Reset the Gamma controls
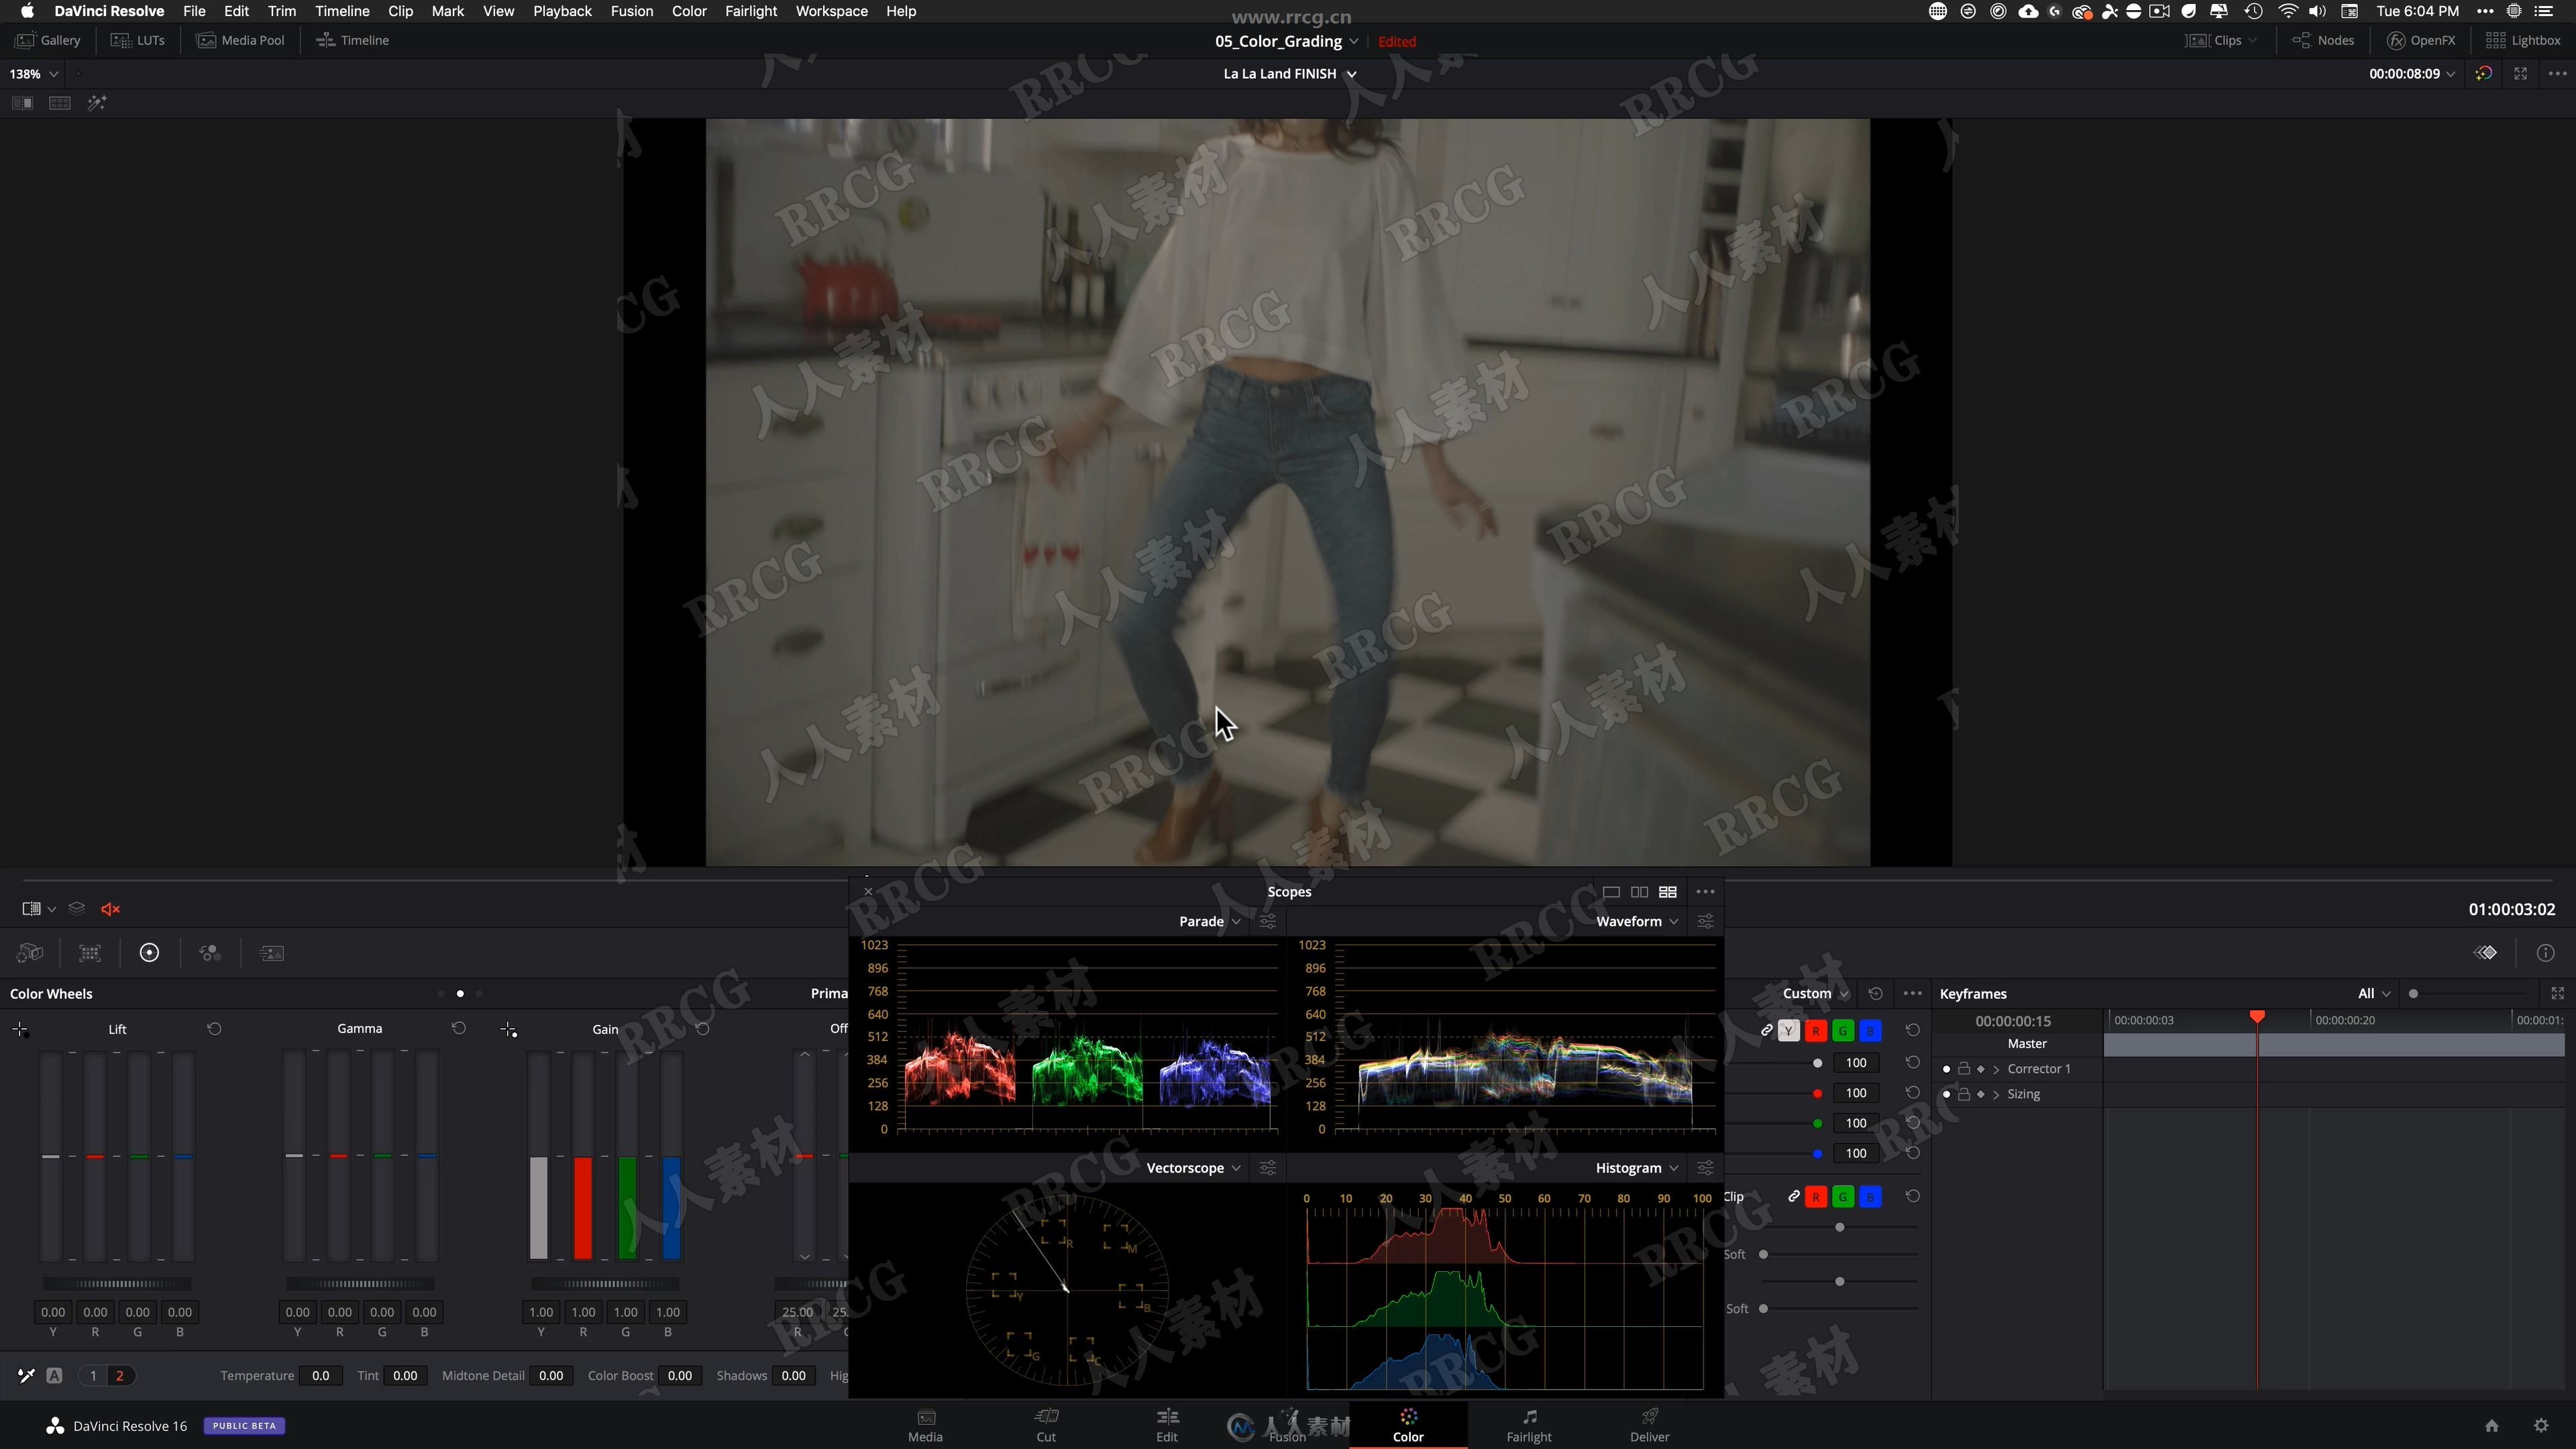 tap(458, 1028)
